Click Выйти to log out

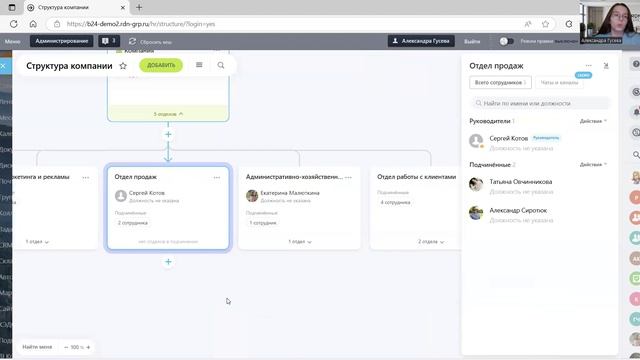click(472, 41)
